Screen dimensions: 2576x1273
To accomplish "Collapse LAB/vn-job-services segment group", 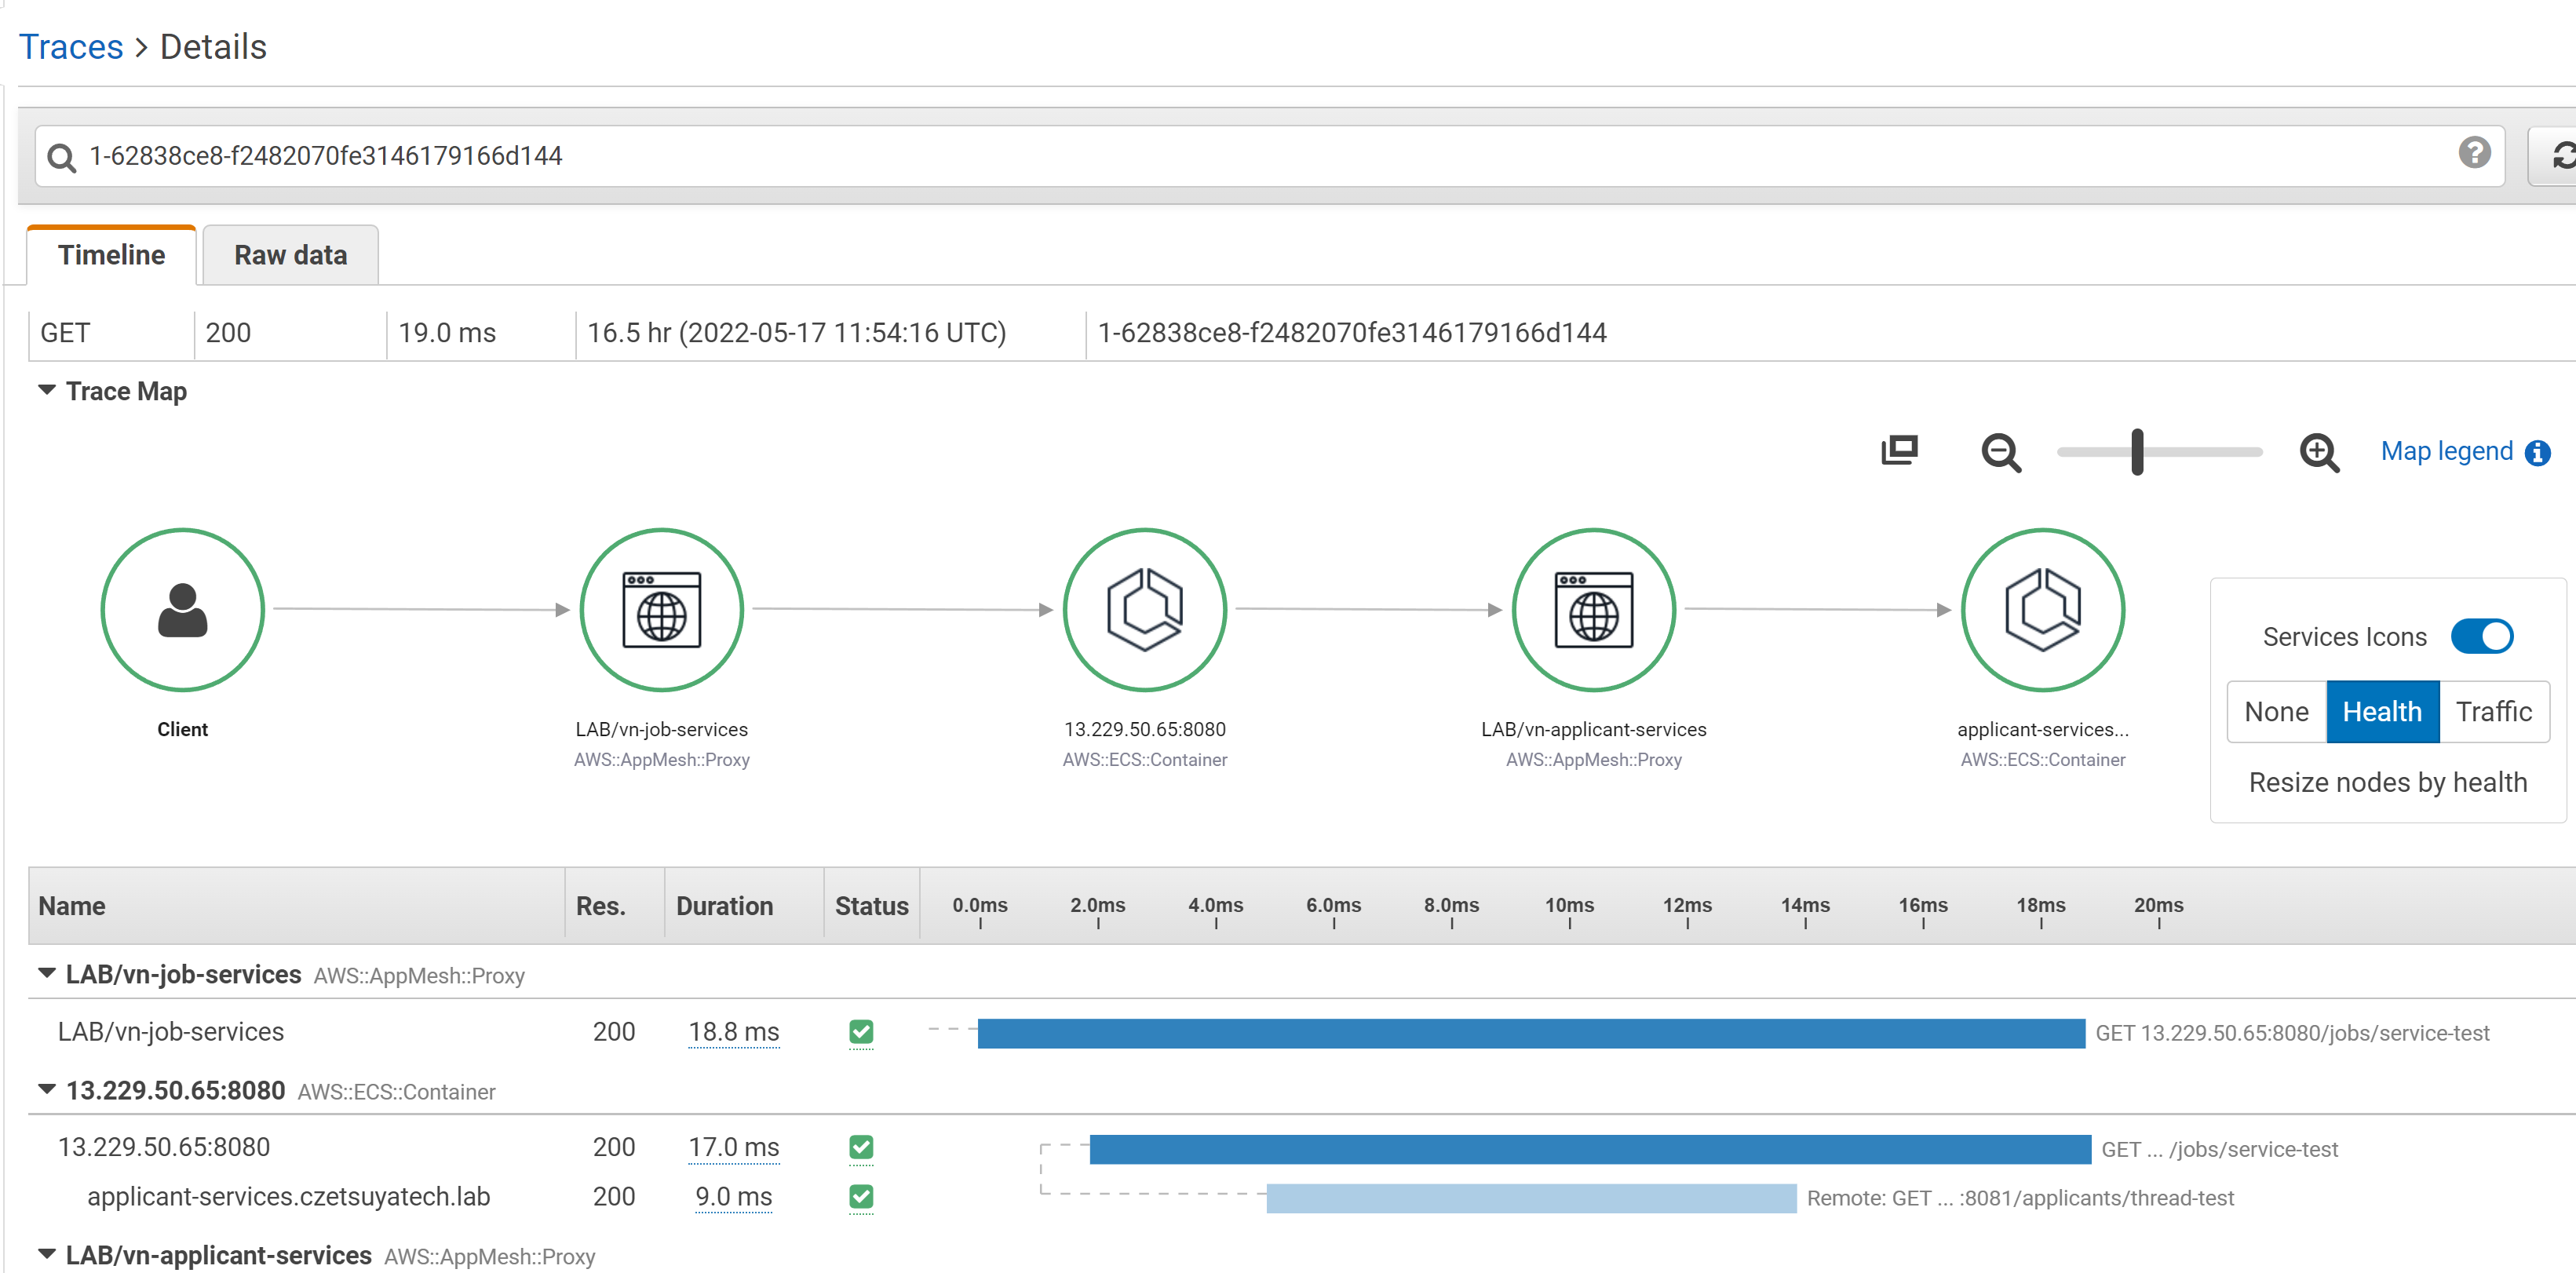I will 47,974.
